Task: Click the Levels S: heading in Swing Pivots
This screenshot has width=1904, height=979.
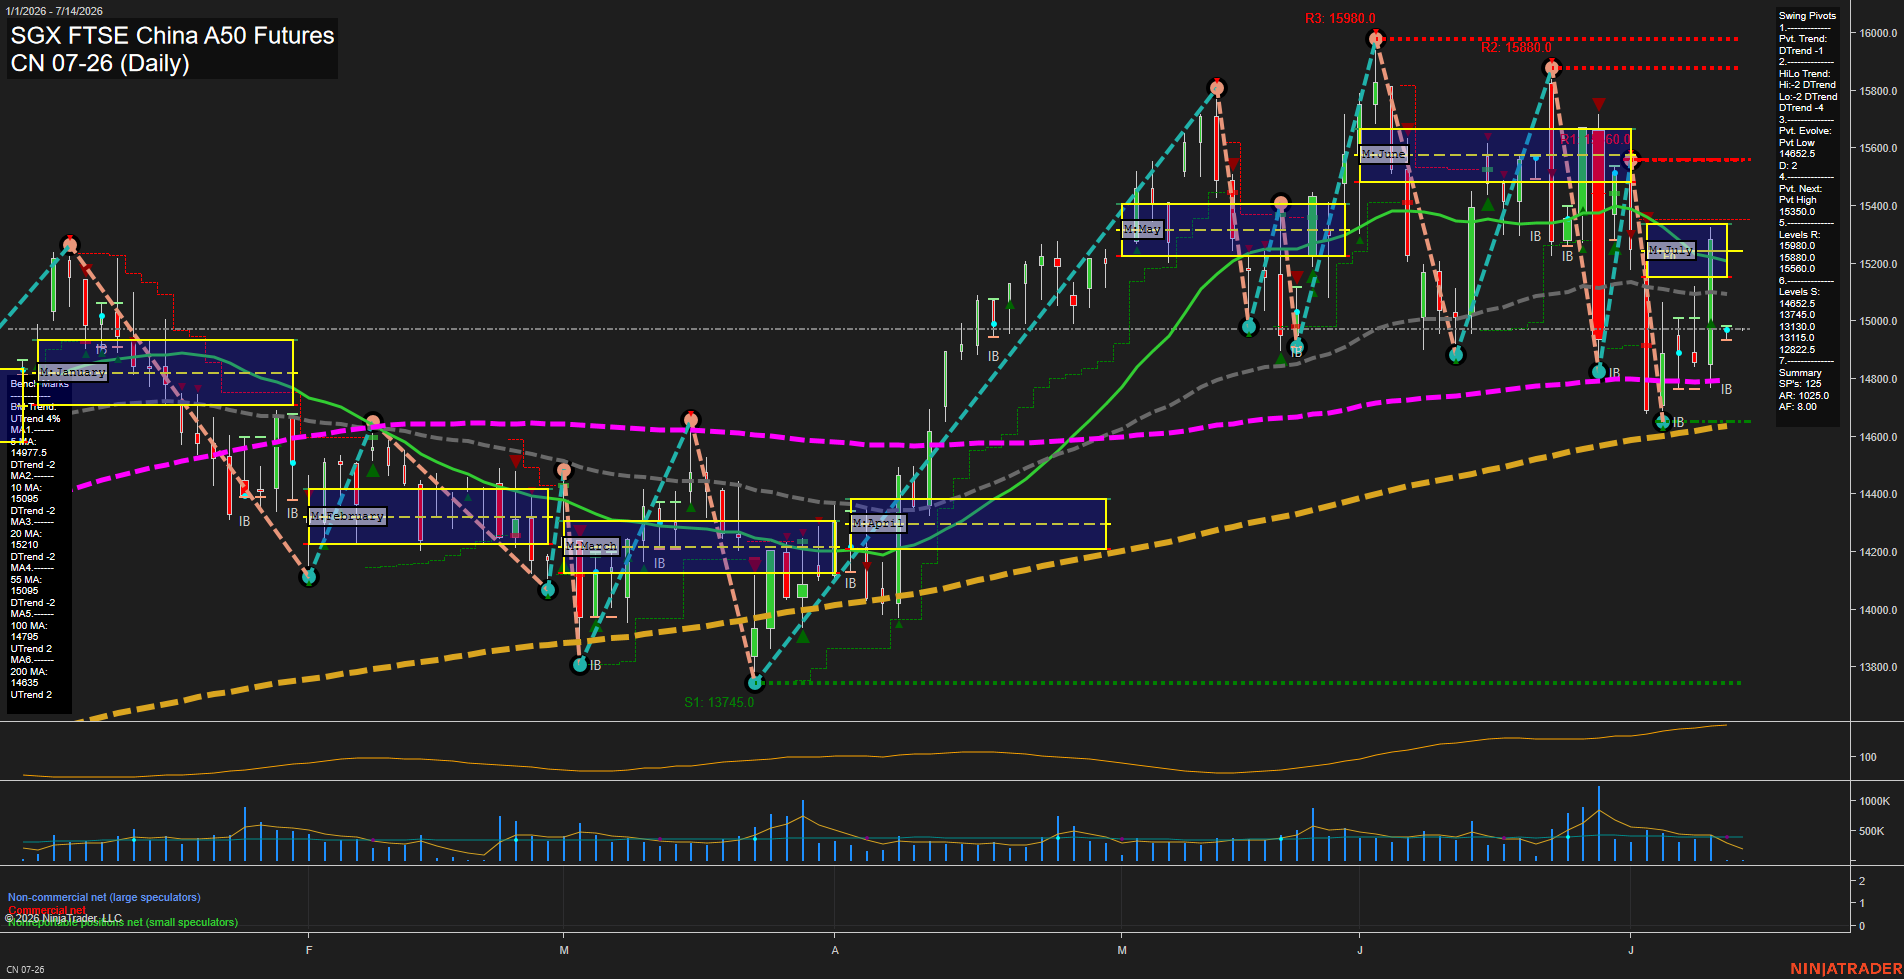Action: coord(1799,292)
